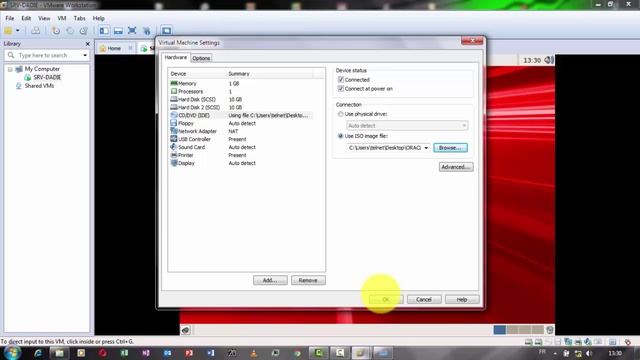Select the Network Adapter device row
This screenshot has height=360, width=640.
[x=241, y=131]
